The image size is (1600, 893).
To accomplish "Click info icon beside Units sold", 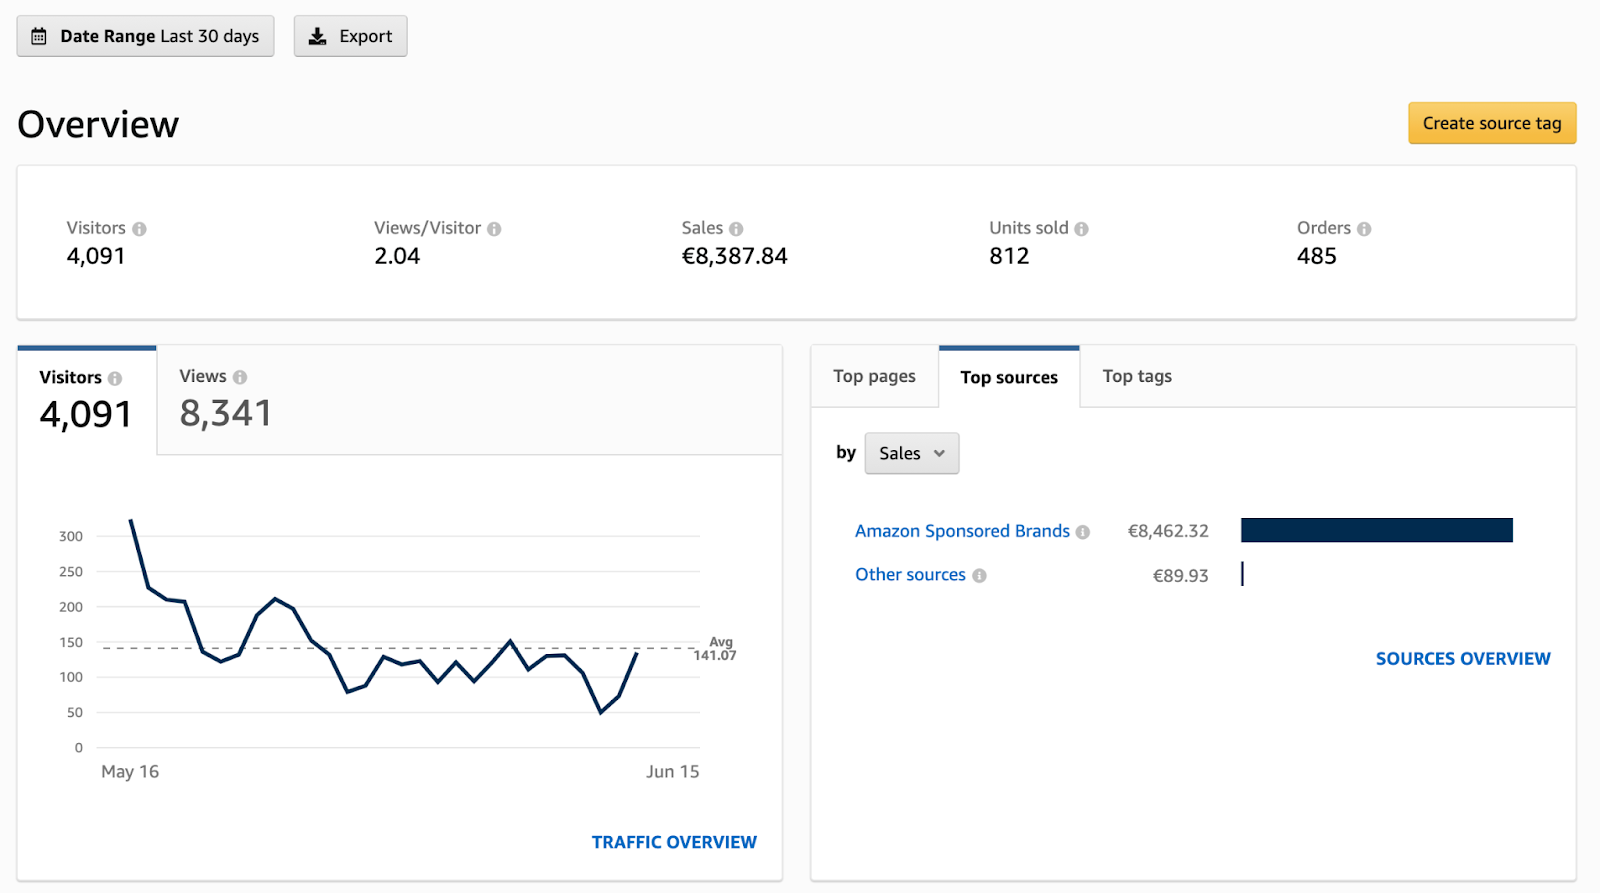I will tap(1081, 229).
